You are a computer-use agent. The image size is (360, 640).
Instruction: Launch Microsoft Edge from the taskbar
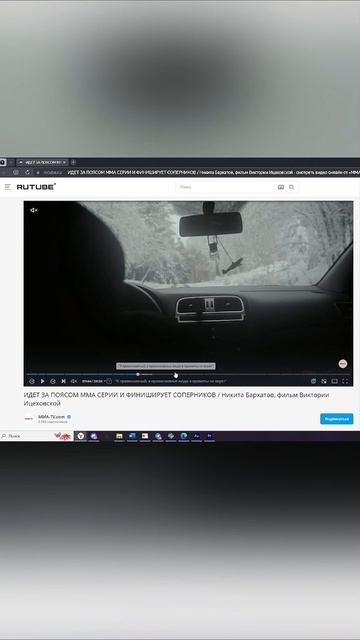[184, 436]
